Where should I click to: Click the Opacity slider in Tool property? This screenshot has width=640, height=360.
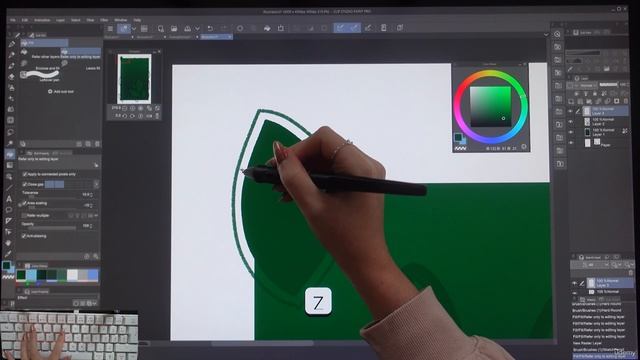(x=51, y=228)
